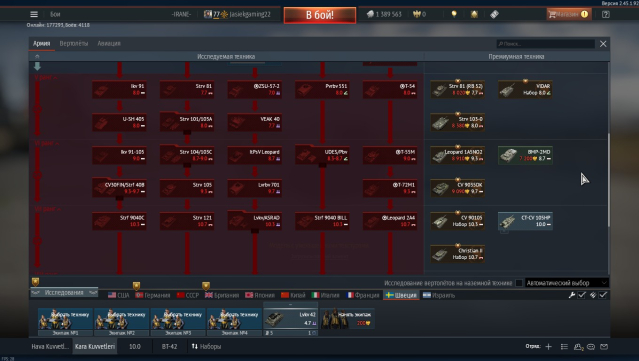639x361 pixels.
Task: Open the Автоматический выбор dropdown
Action: pos(566,283)
